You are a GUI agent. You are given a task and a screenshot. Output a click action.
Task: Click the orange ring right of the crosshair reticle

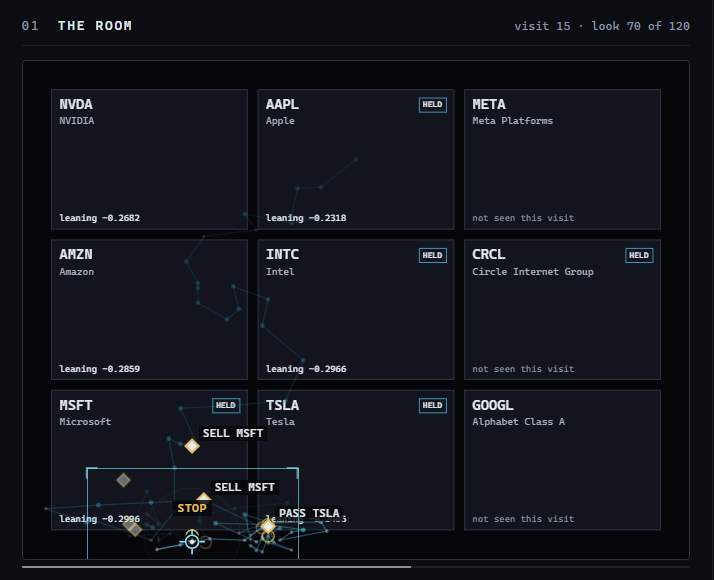point(206,542)
